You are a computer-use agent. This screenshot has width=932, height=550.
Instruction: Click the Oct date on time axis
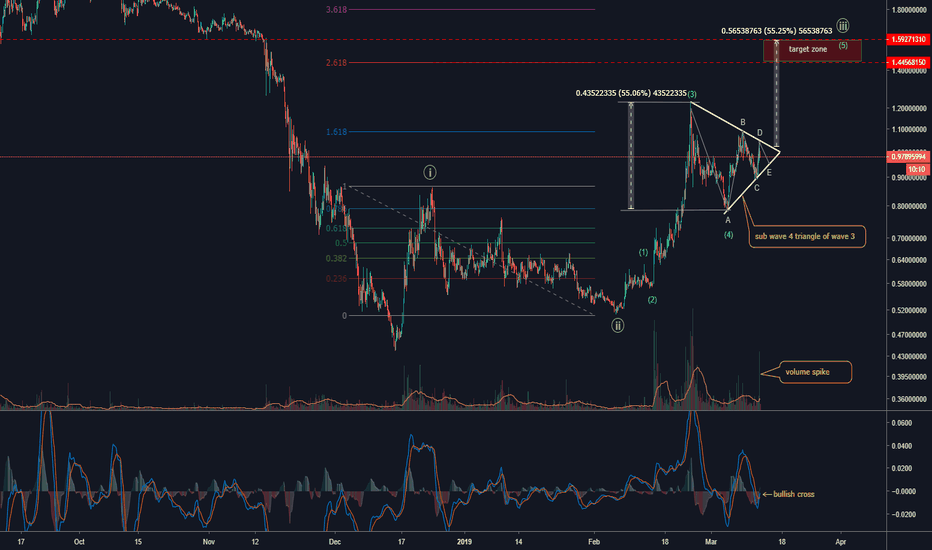[x=79, y=542]
